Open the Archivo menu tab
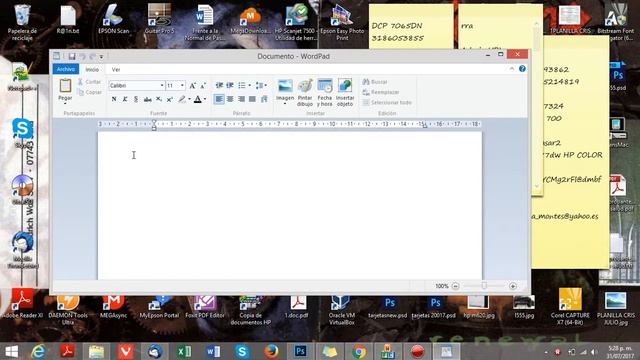This screenshot has width=640, height=360. pyautogui.click(x=66, y=69)
